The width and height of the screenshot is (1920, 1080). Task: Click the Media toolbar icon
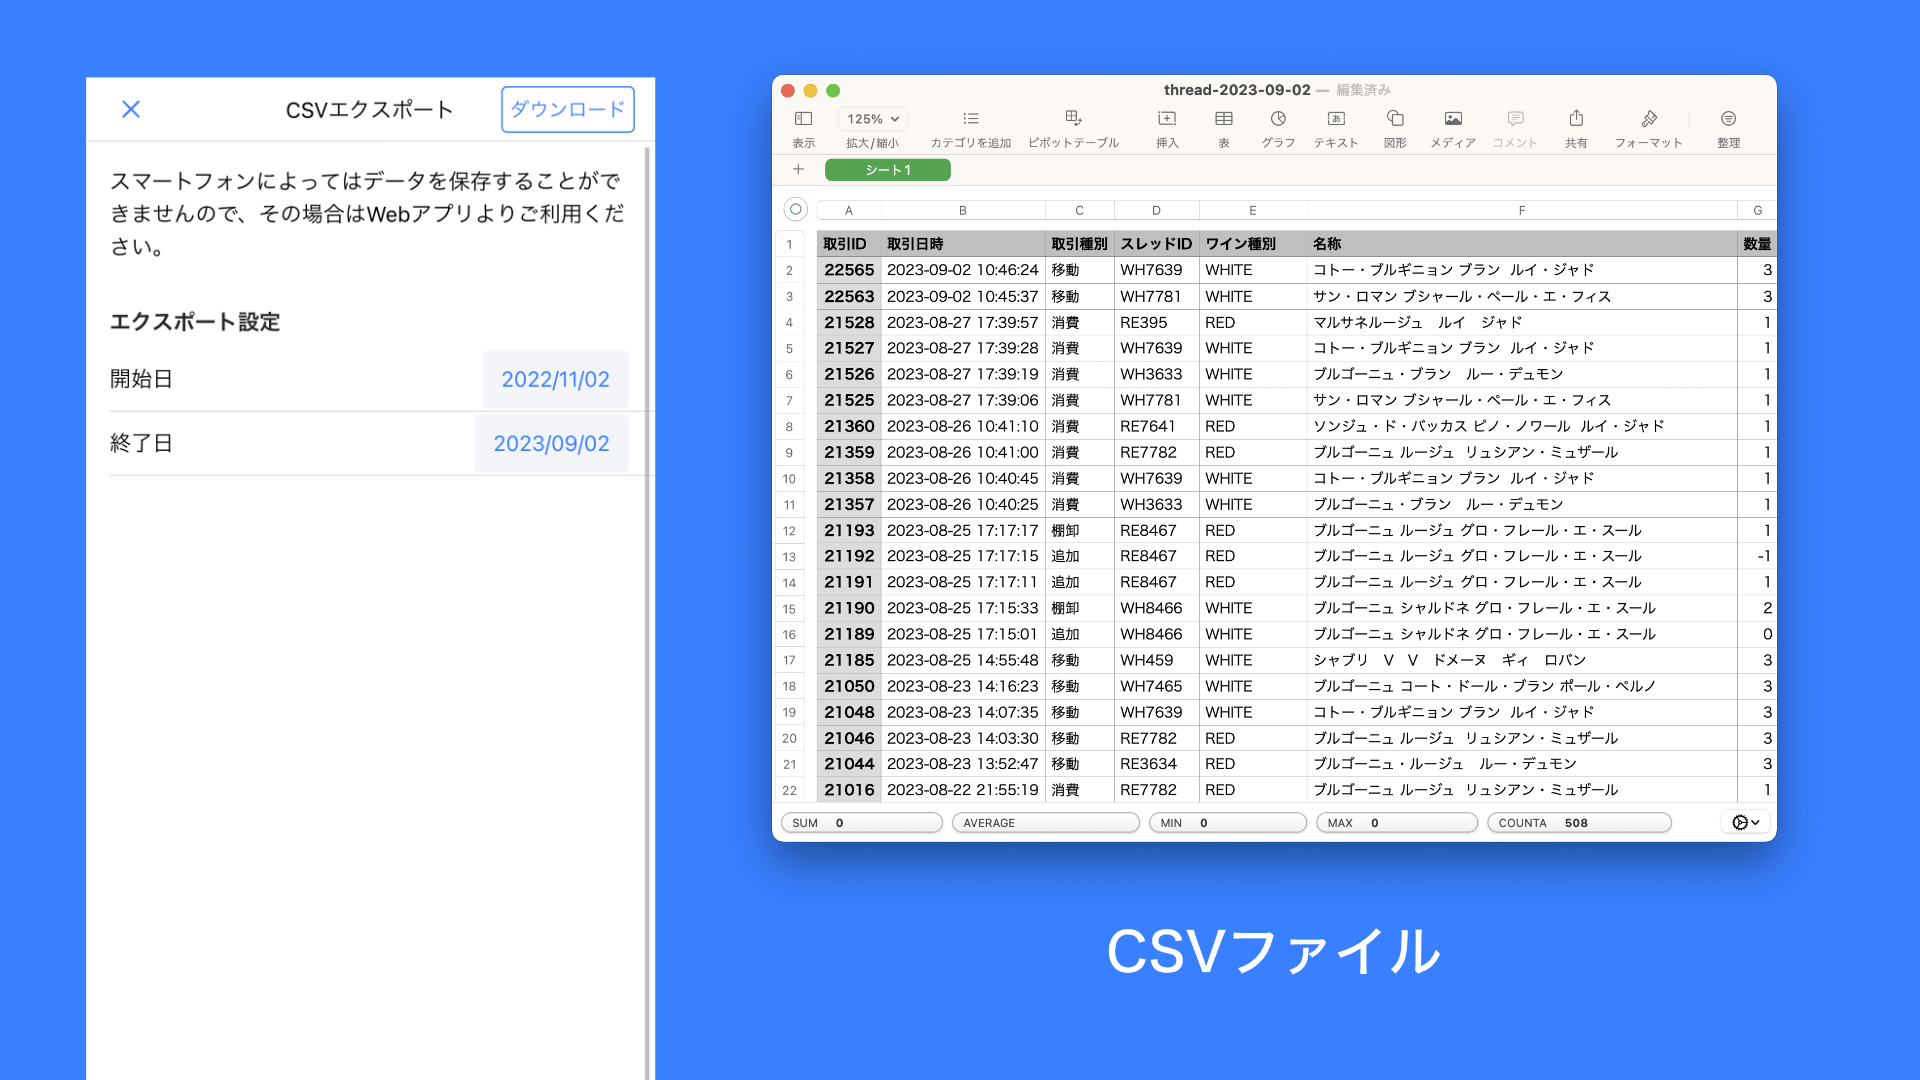pos(1453,119)
